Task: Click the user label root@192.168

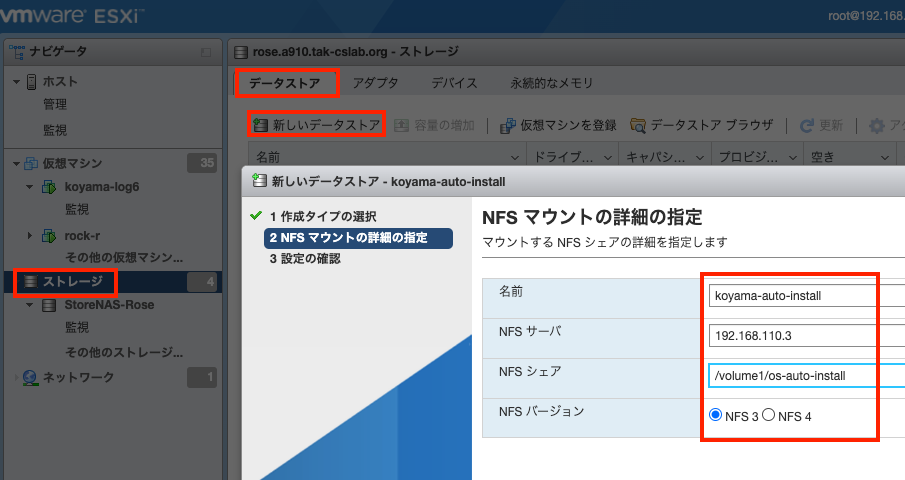Action: [866, 16]
